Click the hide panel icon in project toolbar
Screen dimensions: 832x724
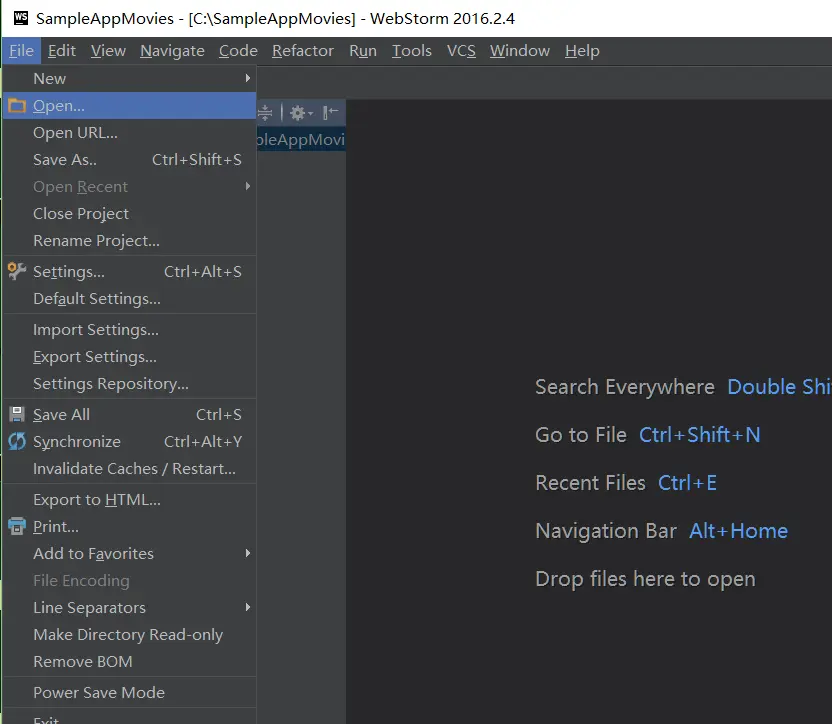pyautogui.click(x=331, y=112)
